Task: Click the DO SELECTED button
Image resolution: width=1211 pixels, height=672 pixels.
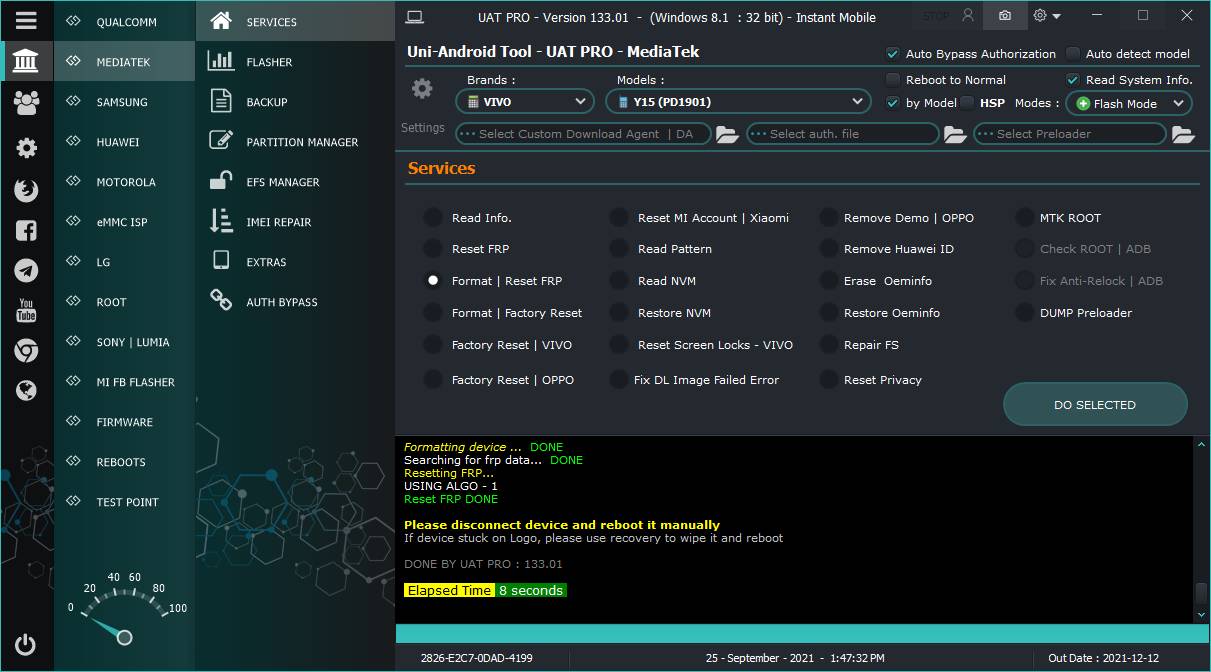Action: click(1095, 405)
